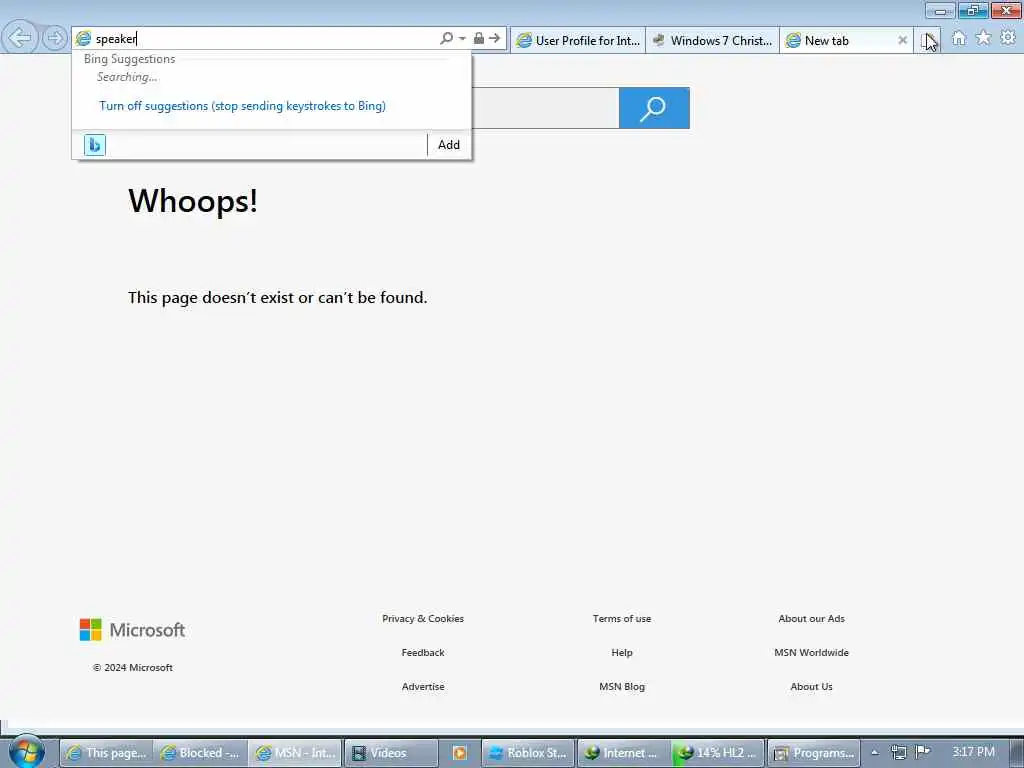This screenshot has width=1024, height=768.
Task: Switch to MSN - Int... taskbar window
Action: pyautogui.click(x=295, y=753)
